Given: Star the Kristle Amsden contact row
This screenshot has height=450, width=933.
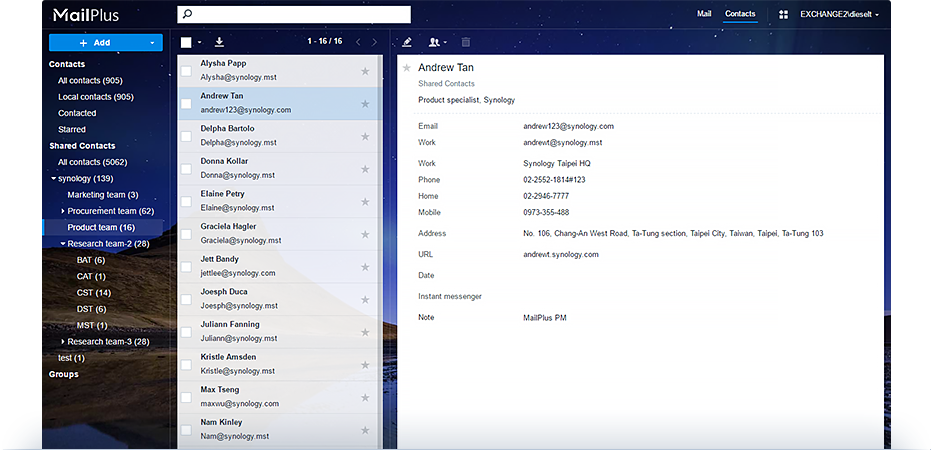Looking at the screenshot, I should (x=365, y=365).
